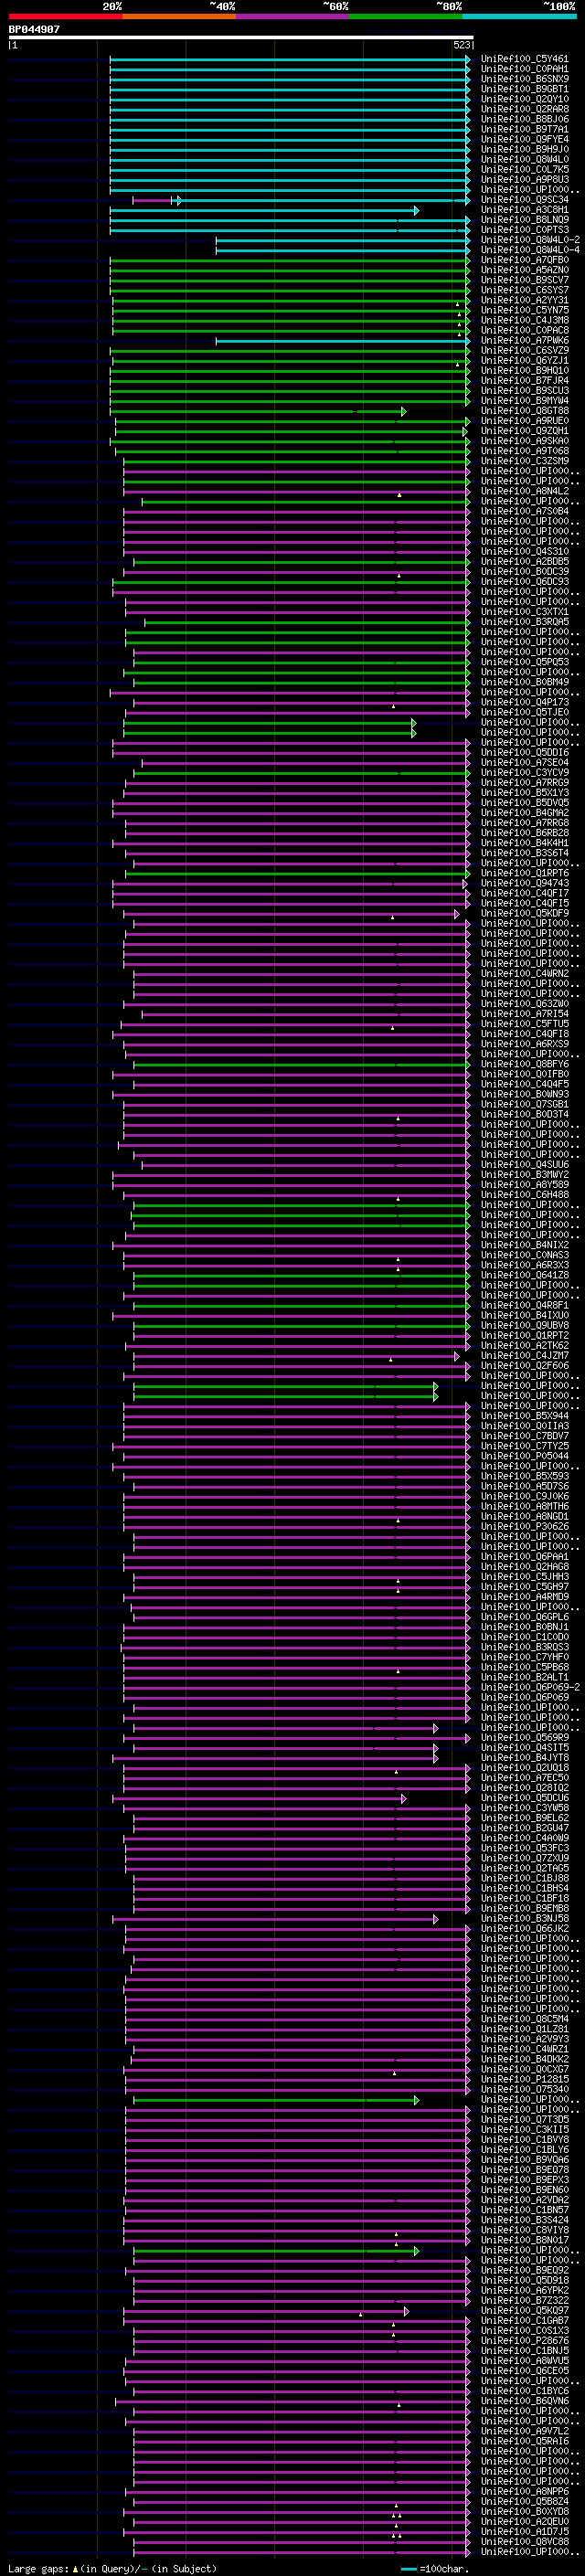
Task: Open hit UniRef100_Q8W4L0
Action: [524, 160]
